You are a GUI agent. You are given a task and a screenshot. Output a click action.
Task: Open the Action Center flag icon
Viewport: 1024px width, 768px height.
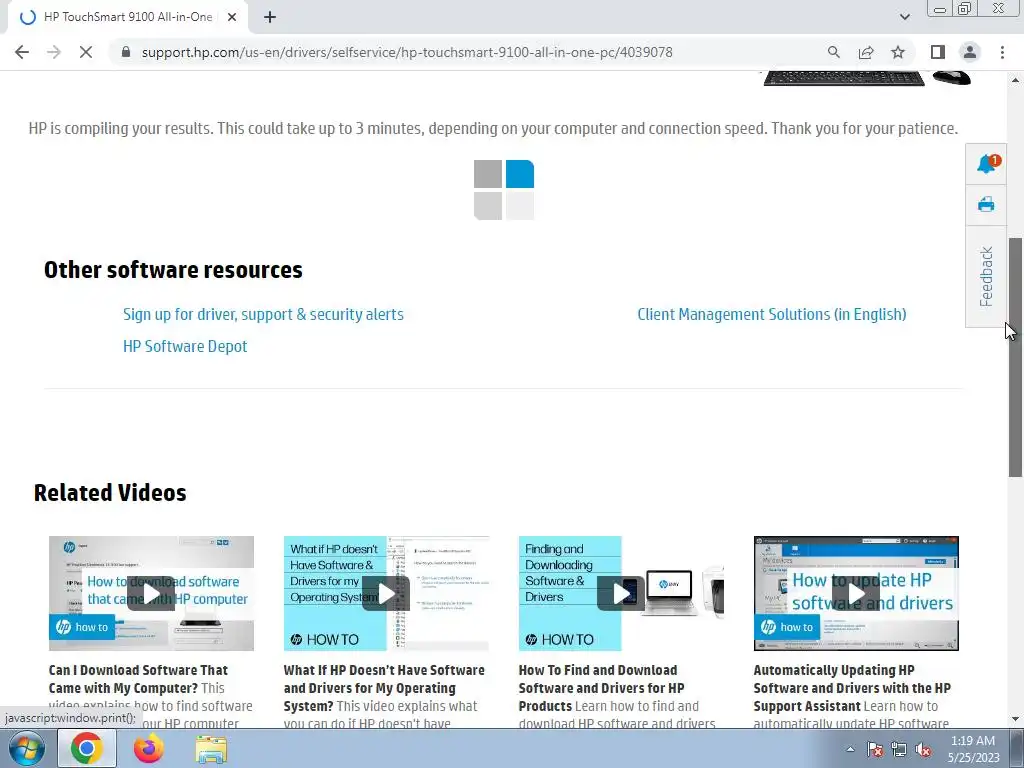click(x=874, y=749)
